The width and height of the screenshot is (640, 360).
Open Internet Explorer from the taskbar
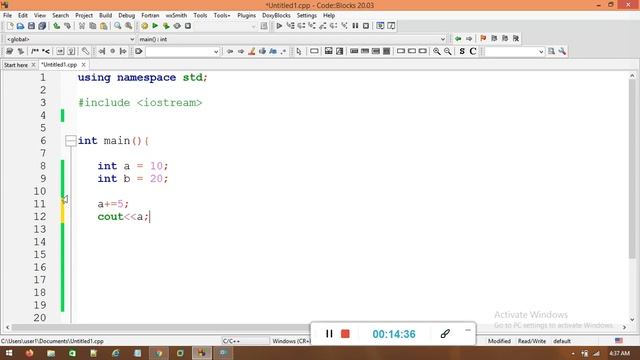[x=116, y=353]
